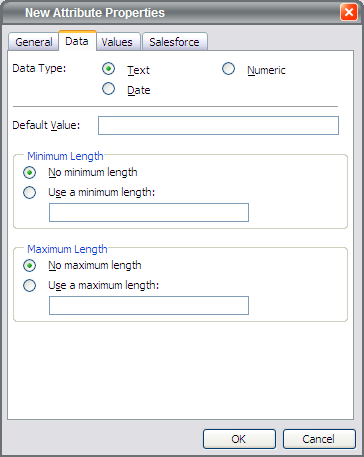Select the Text data type radio button

(108, 69)
